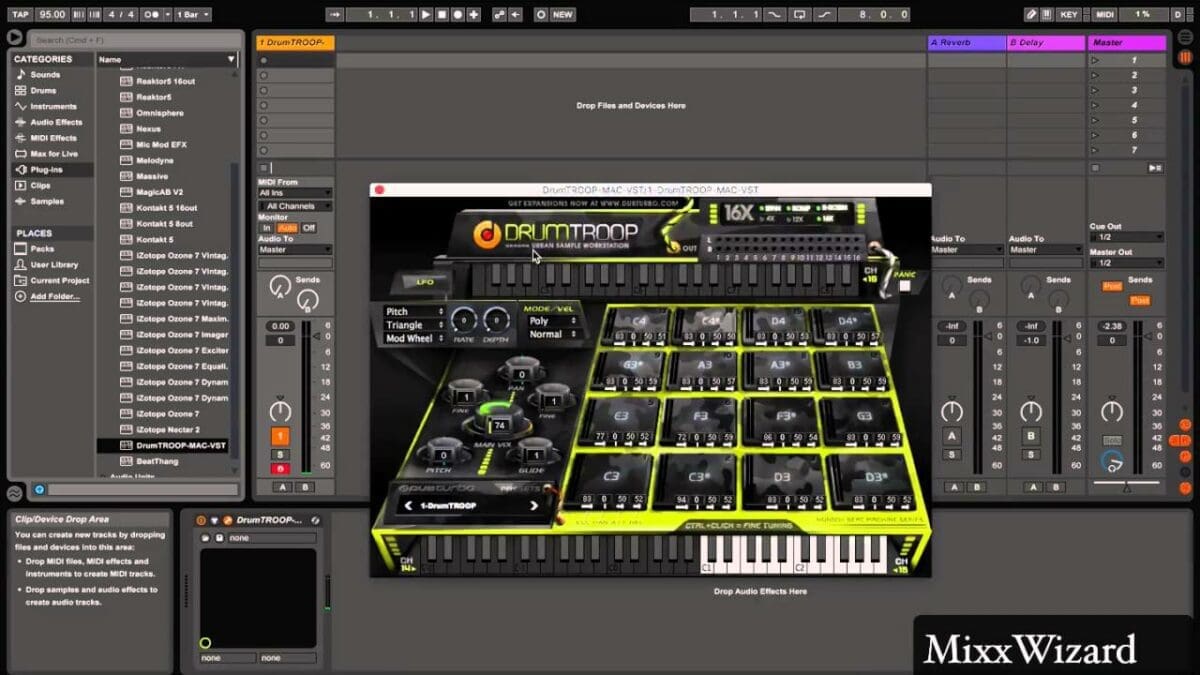Stop playback with the Stop button
1200x675 pixels.
tap(442, 15)
